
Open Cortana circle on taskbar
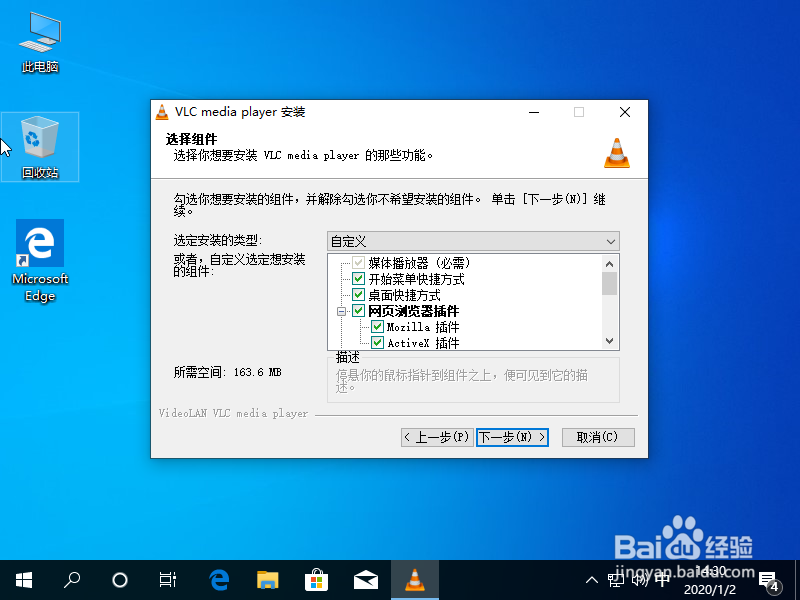point(120,580)
